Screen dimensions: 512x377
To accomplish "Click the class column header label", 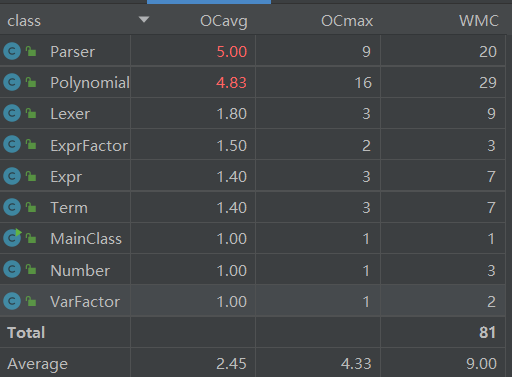I will (x=24, y=21).
